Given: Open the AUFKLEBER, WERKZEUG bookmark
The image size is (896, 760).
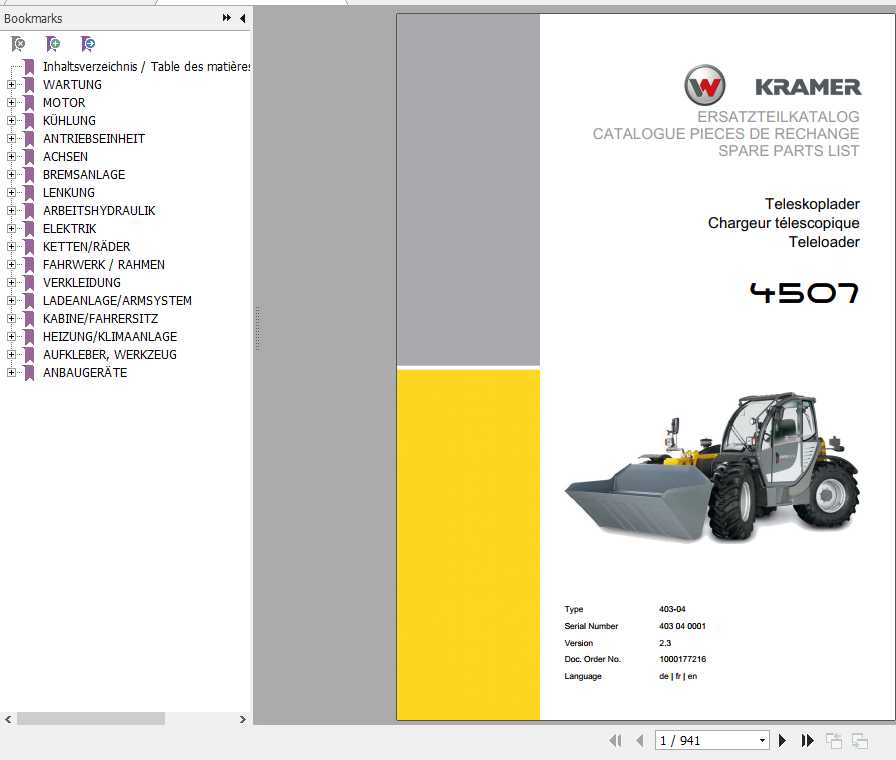Looking at the screenshot, I should (110, 355).
